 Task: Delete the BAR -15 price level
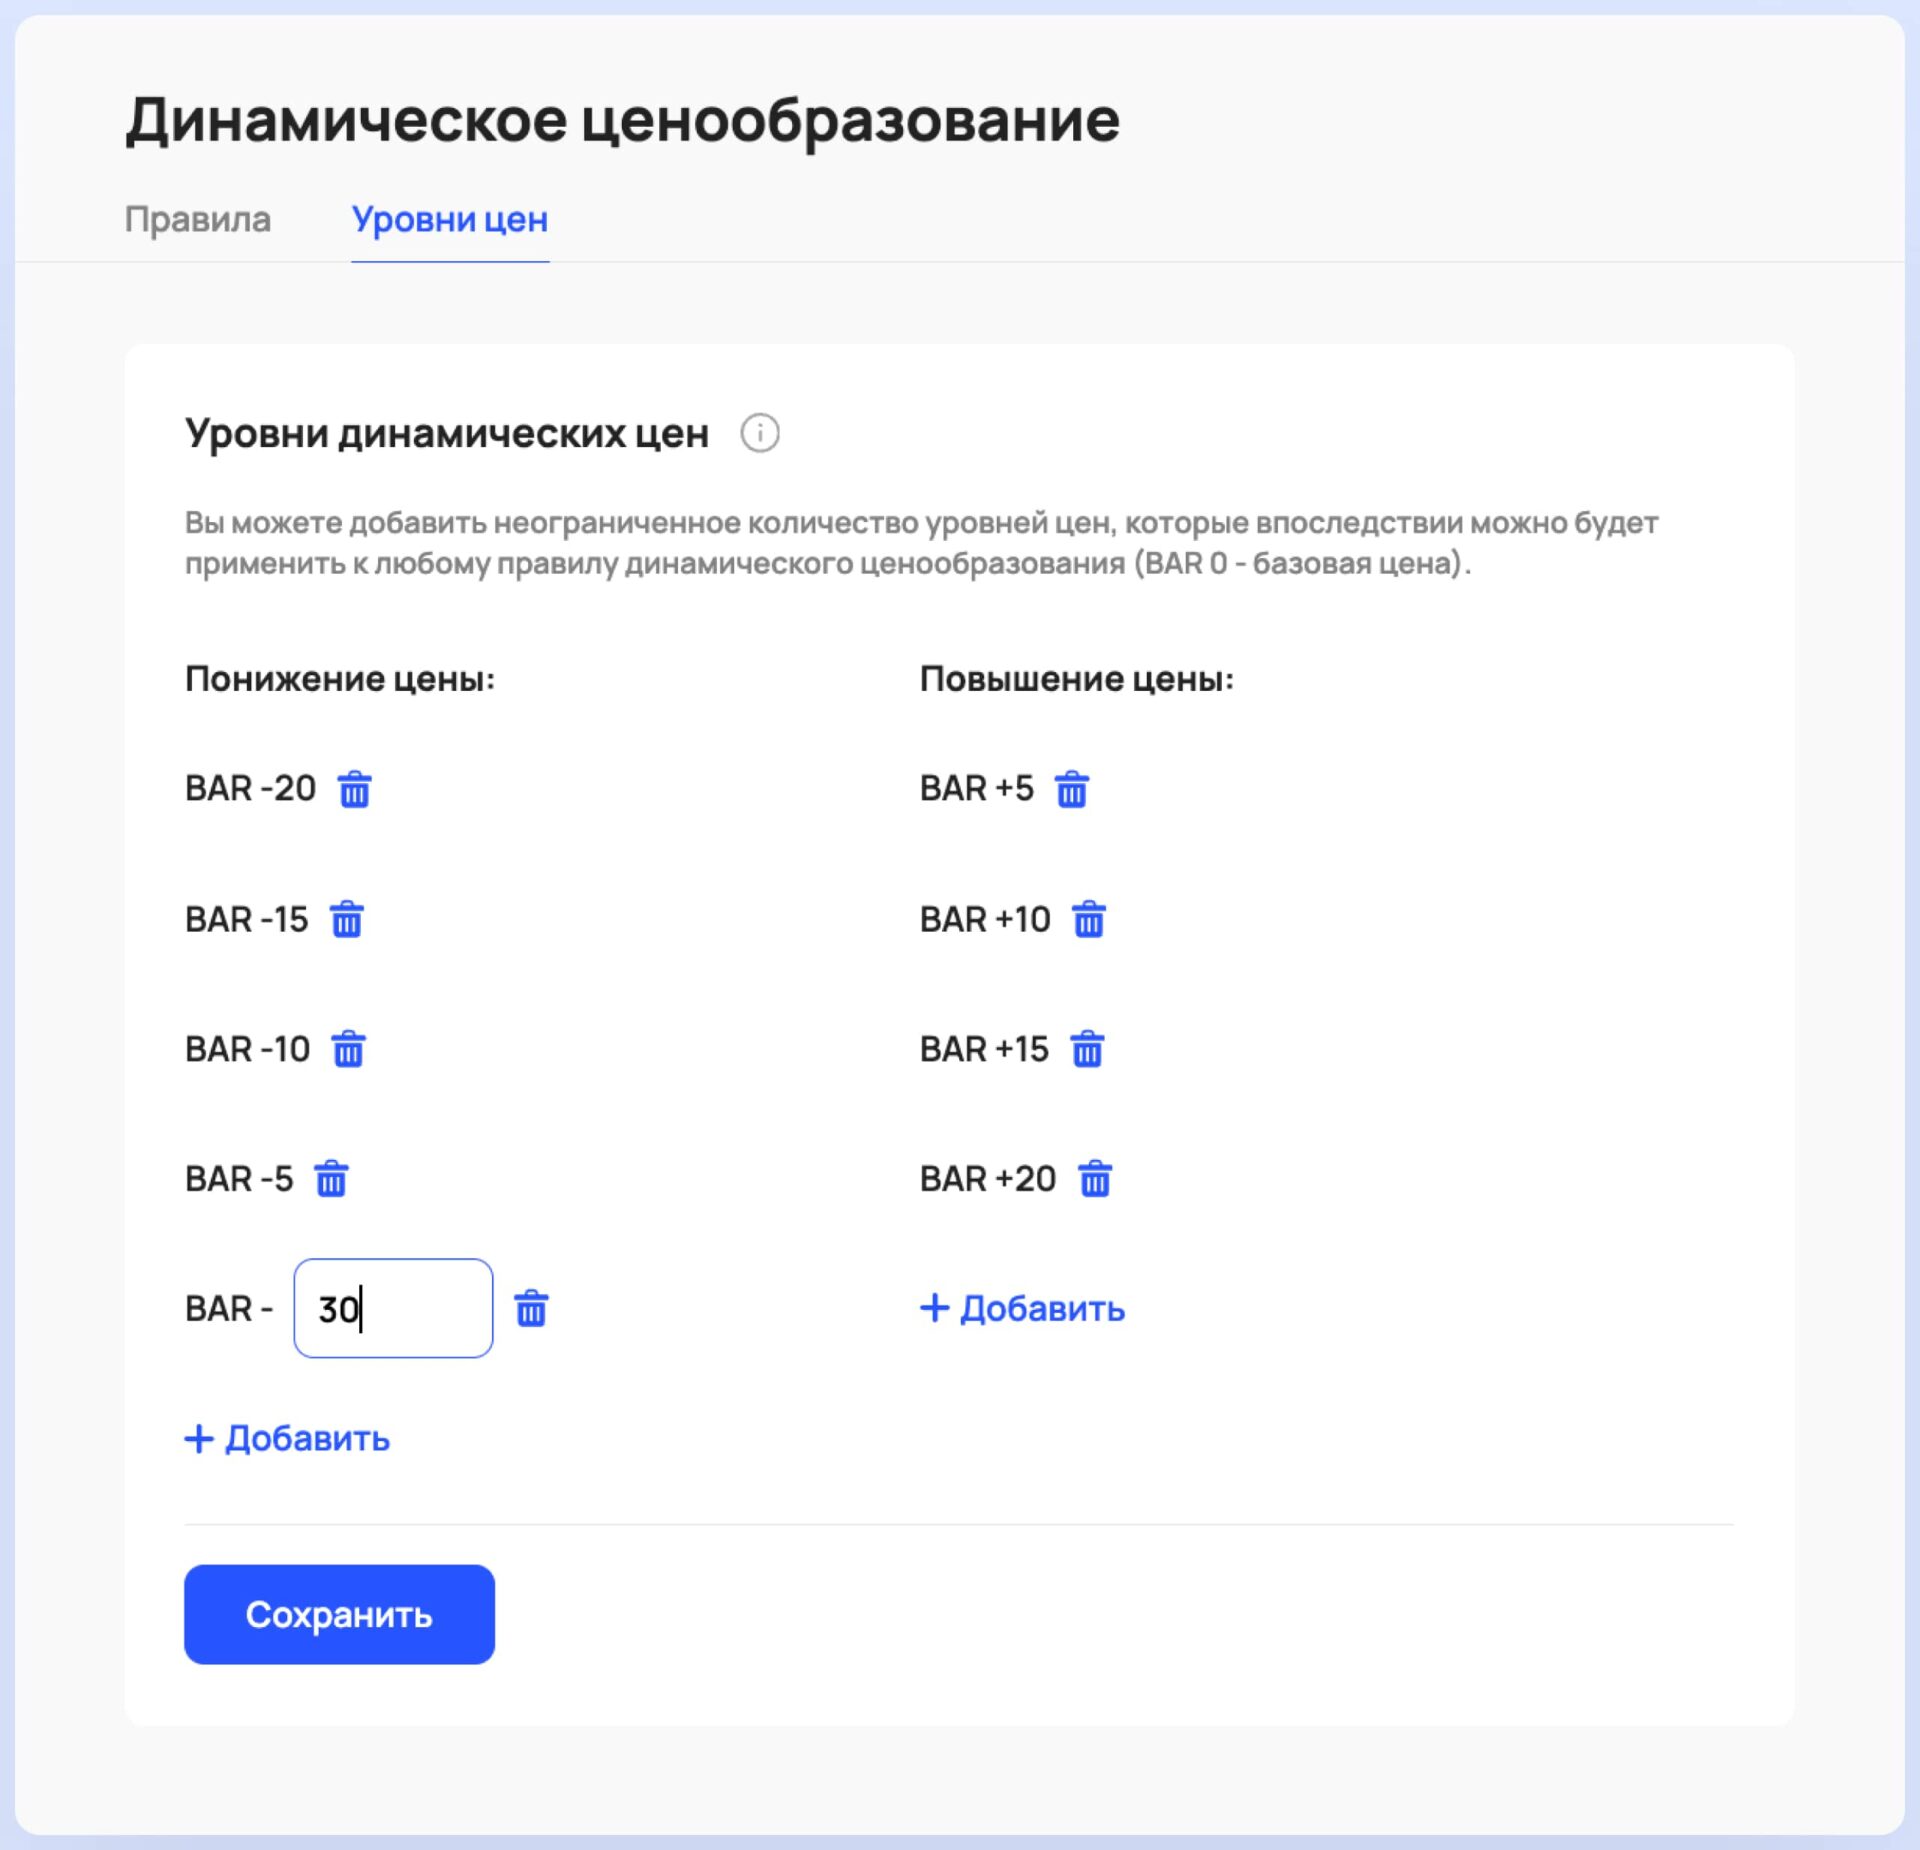click(x=347, y=919)
